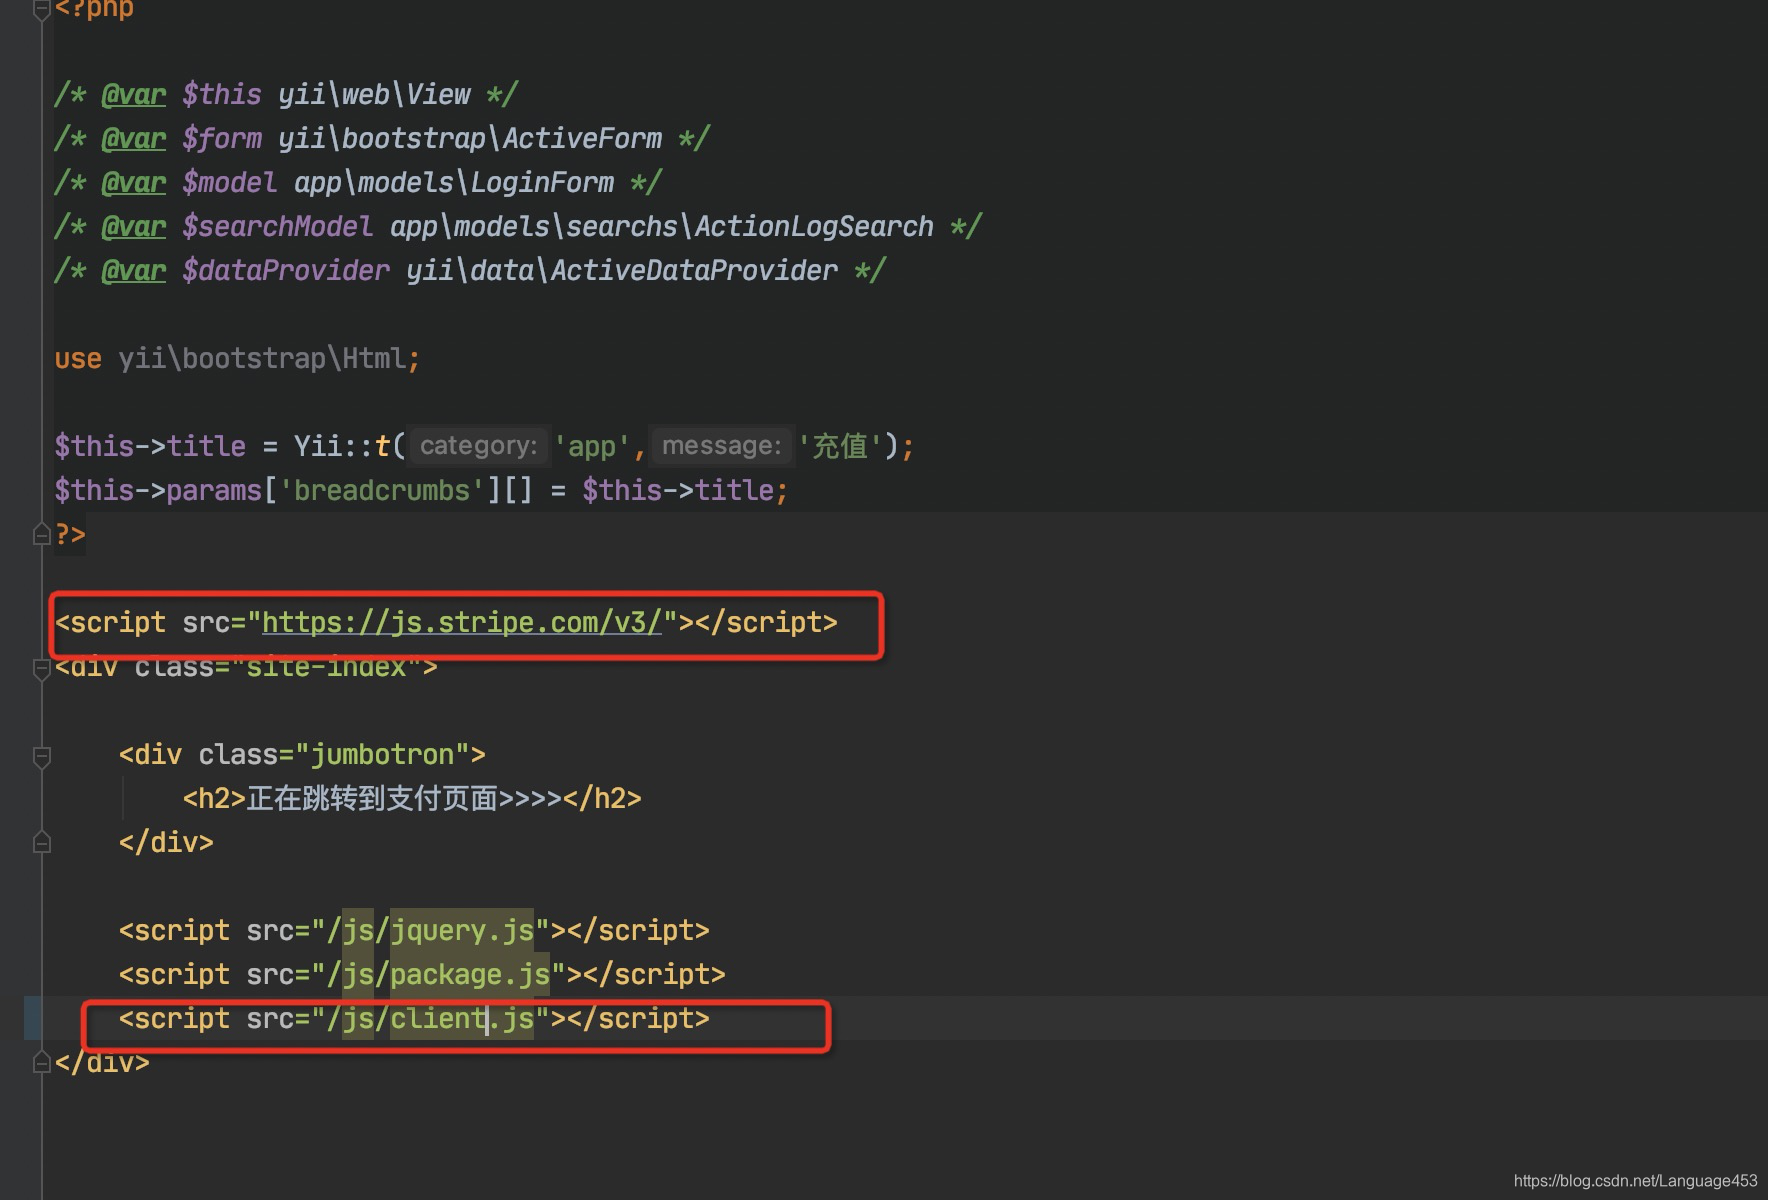
Task: Click the first @var tag for $this
Action: tap(134, 95)
